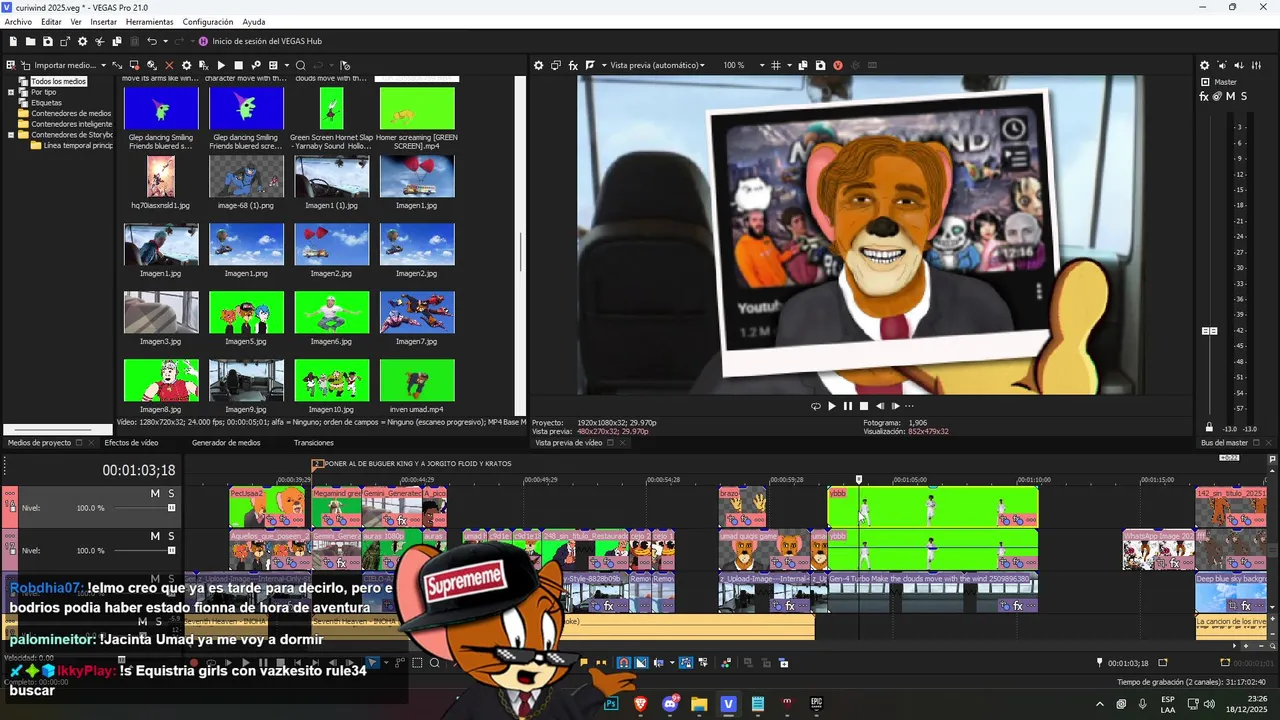
Task: Remove selected media with red X
Action: (x=169, y=65)
